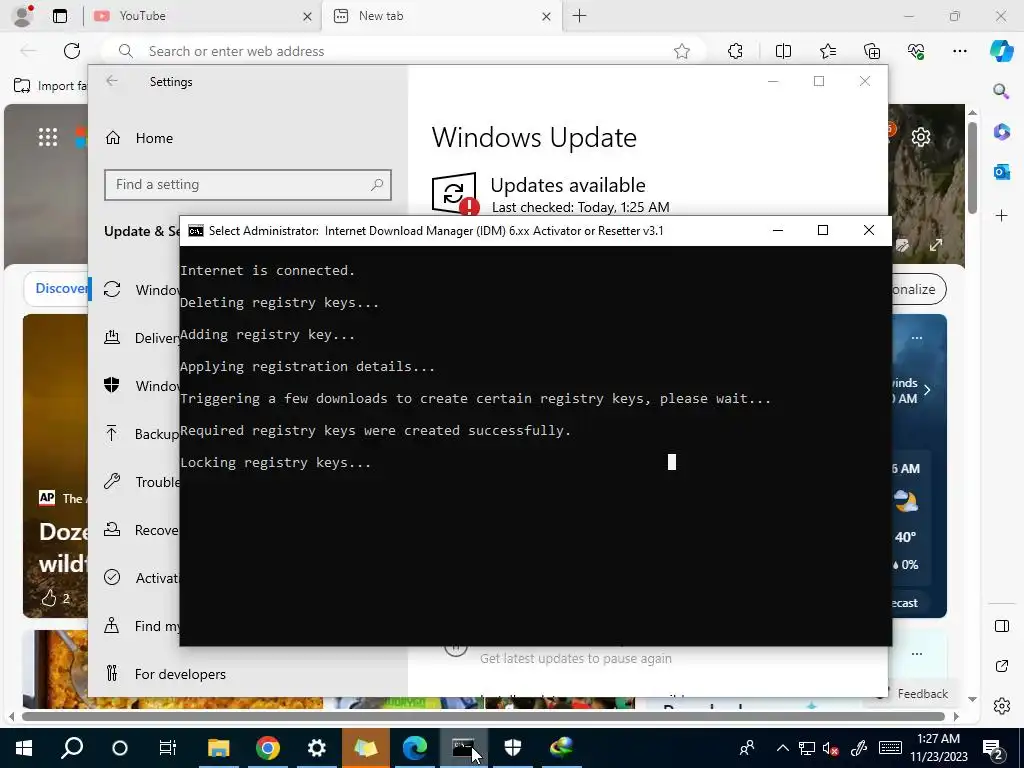Select Troubleshoot in Settings sidebar
The width and height of the screenshot is (1024, 768).
141,482
